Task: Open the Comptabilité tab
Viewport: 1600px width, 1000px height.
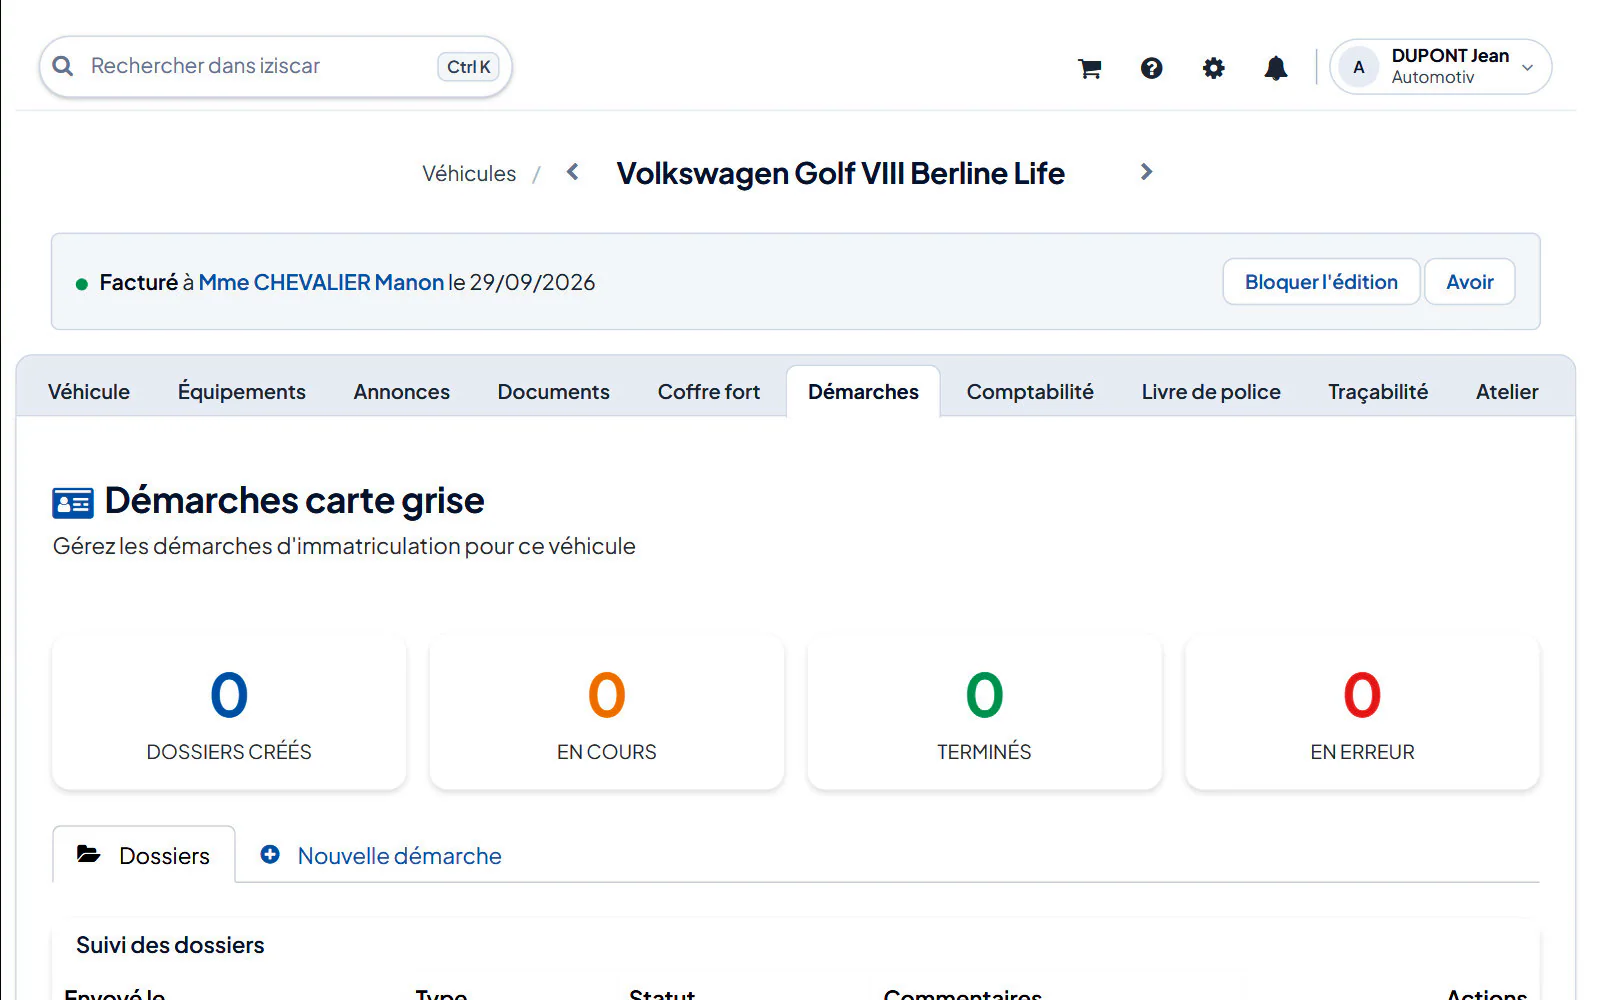Action: [x=1030, y=392]
